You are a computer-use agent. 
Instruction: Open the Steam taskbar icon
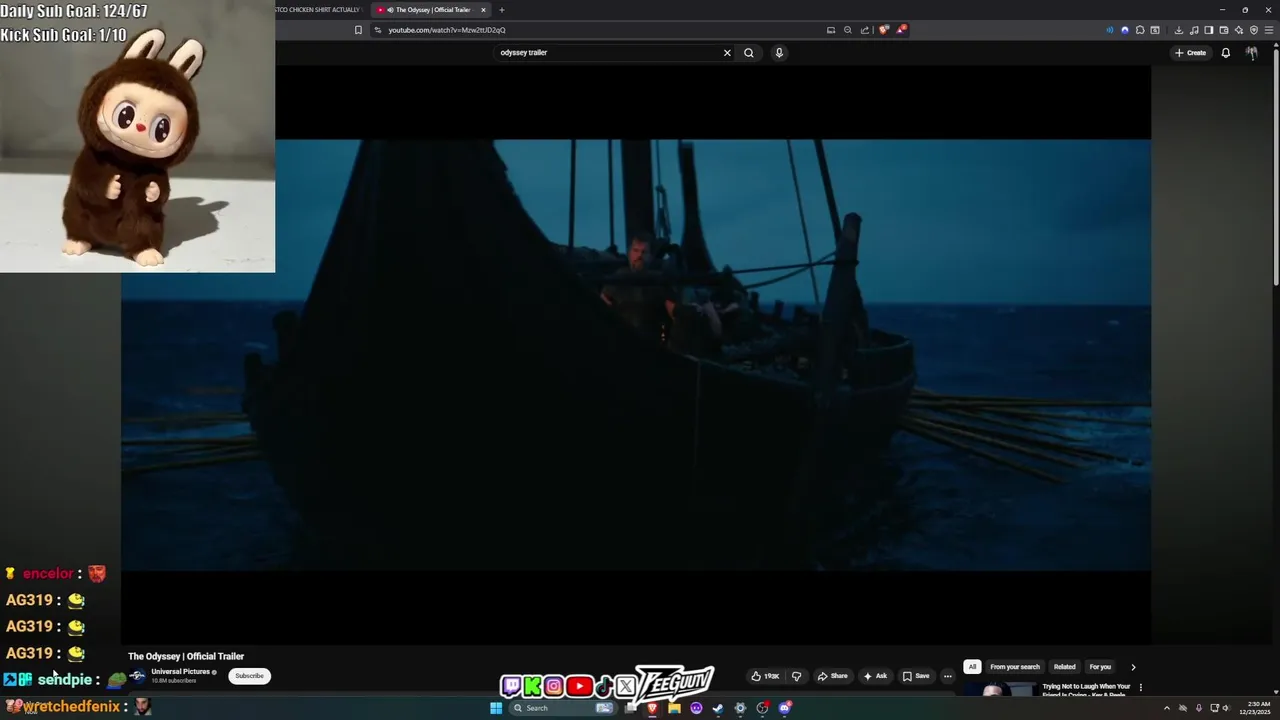tap(717, 708)
